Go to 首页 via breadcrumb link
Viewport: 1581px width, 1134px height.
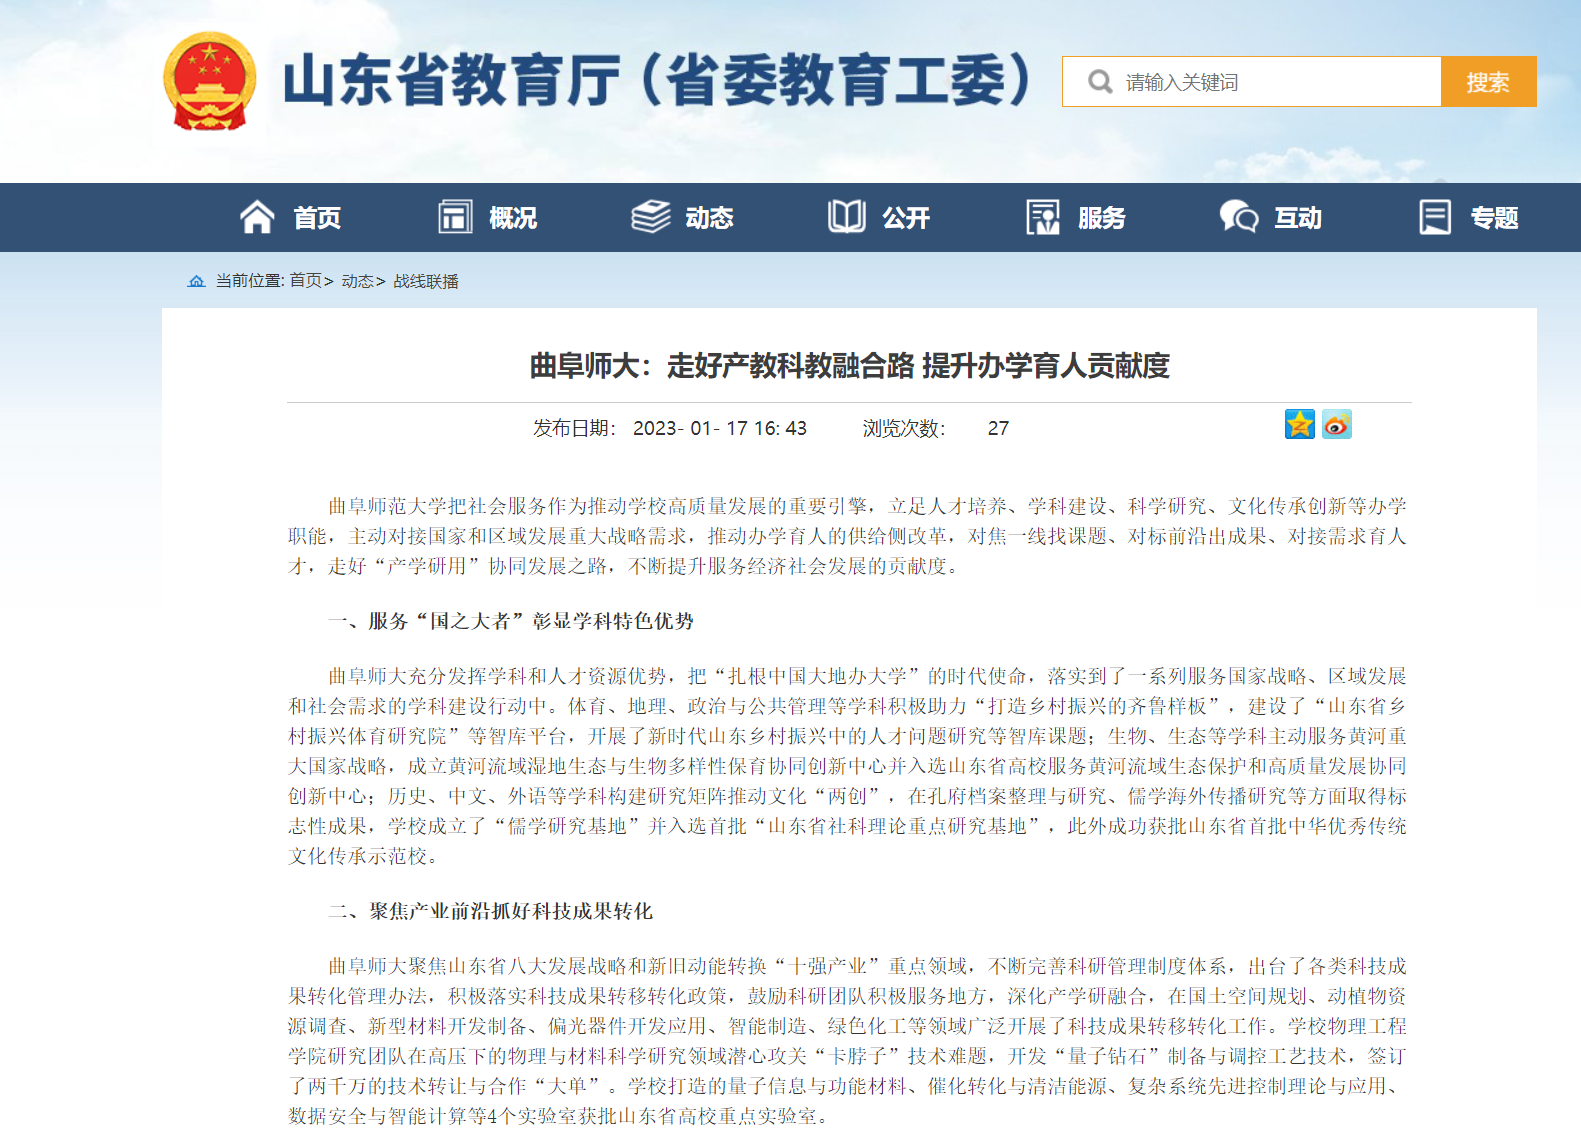point(306,281)
